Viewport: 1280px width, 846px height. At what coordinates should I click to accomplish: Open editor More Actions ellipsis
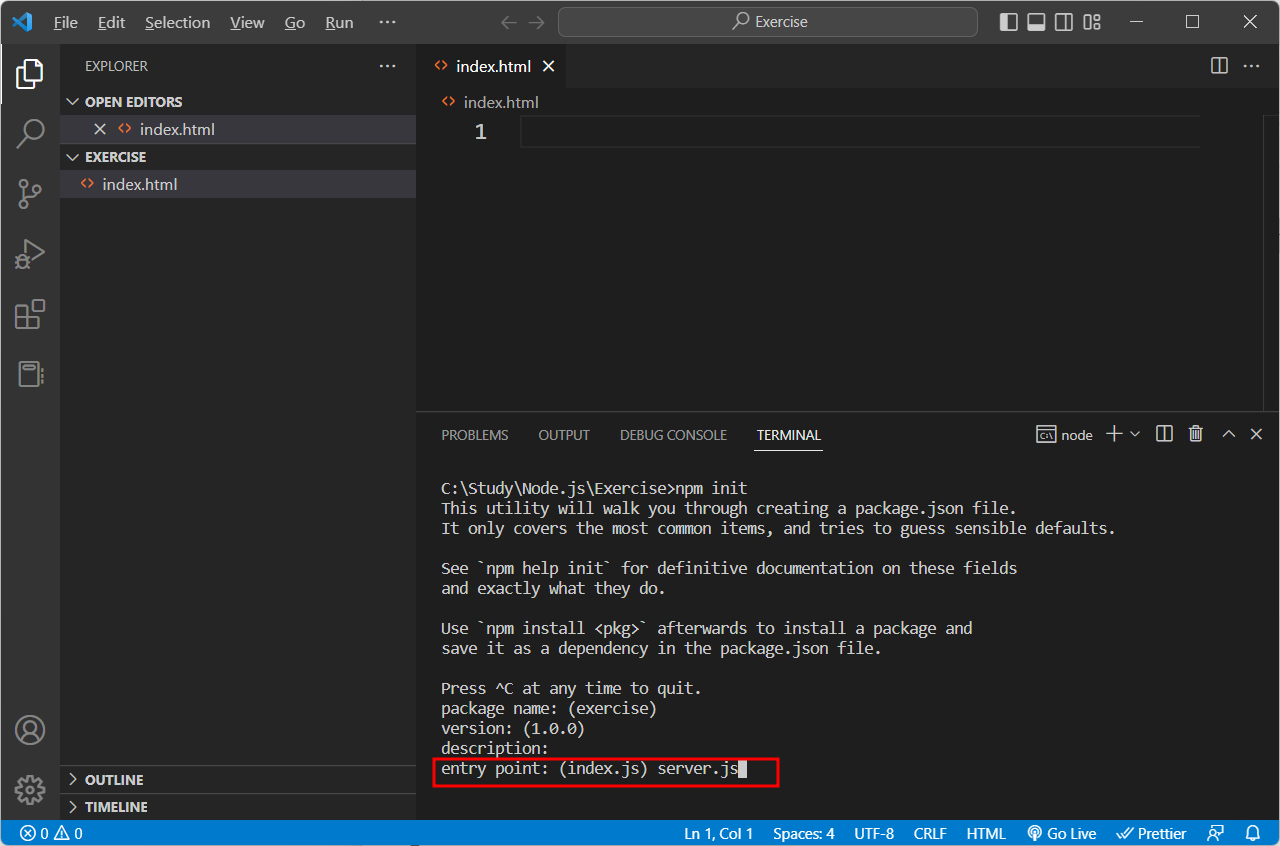pyautogui.click(x=1251, y=66)
